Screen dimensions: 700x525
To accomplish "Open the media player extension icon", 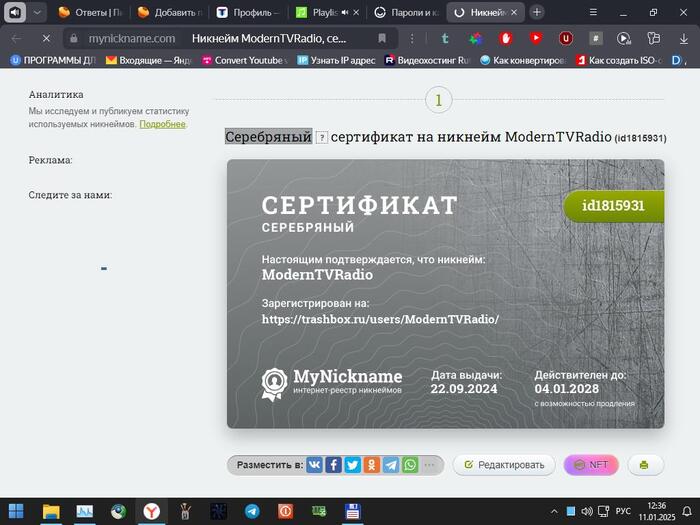I will tap(624, 39).
